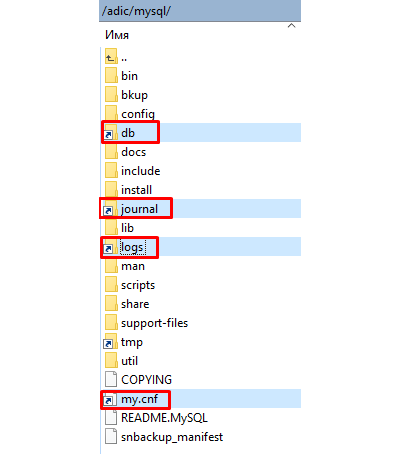Select the tmp shortcut folder icon
This screenshot has width=412, height=454.
(110, 342)
